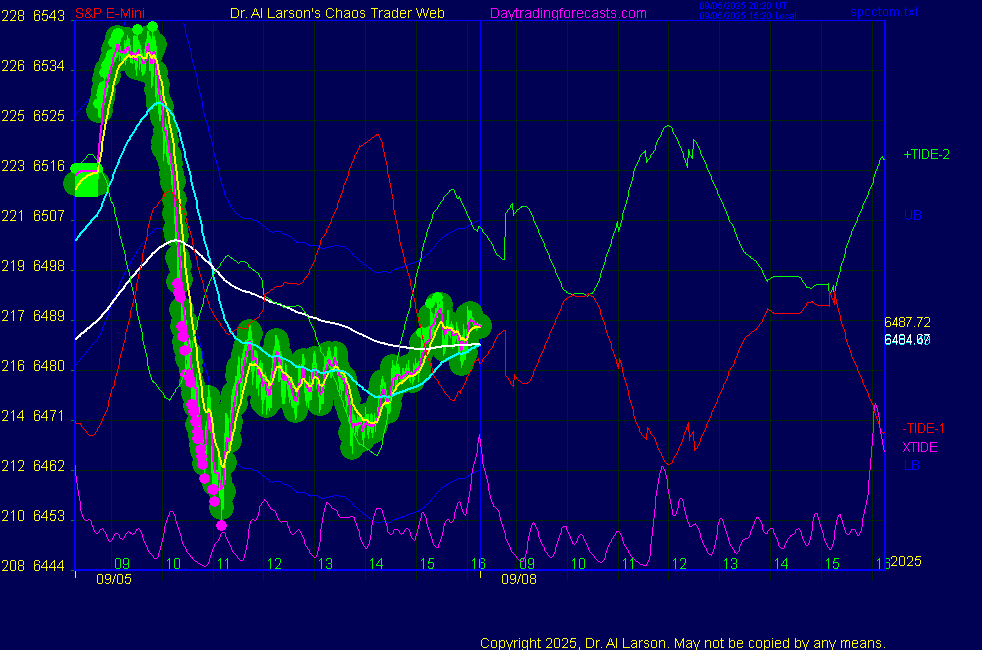Click the 09/08 date label

(x=516, y=578)
